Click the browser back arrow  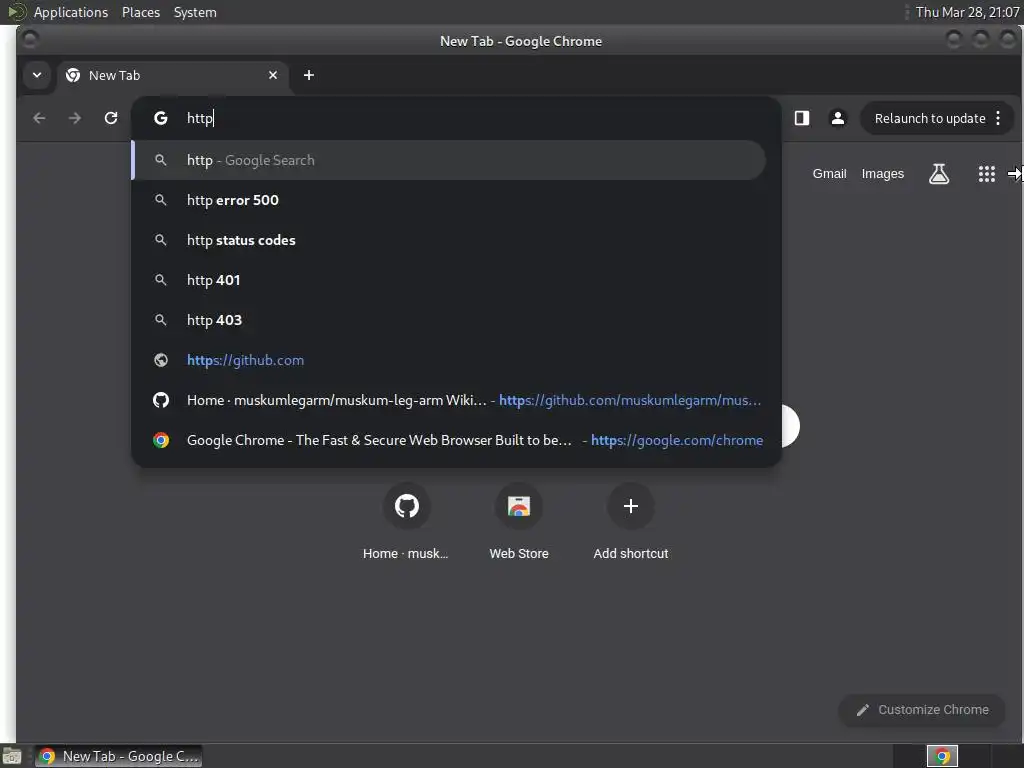click(39, 118)
